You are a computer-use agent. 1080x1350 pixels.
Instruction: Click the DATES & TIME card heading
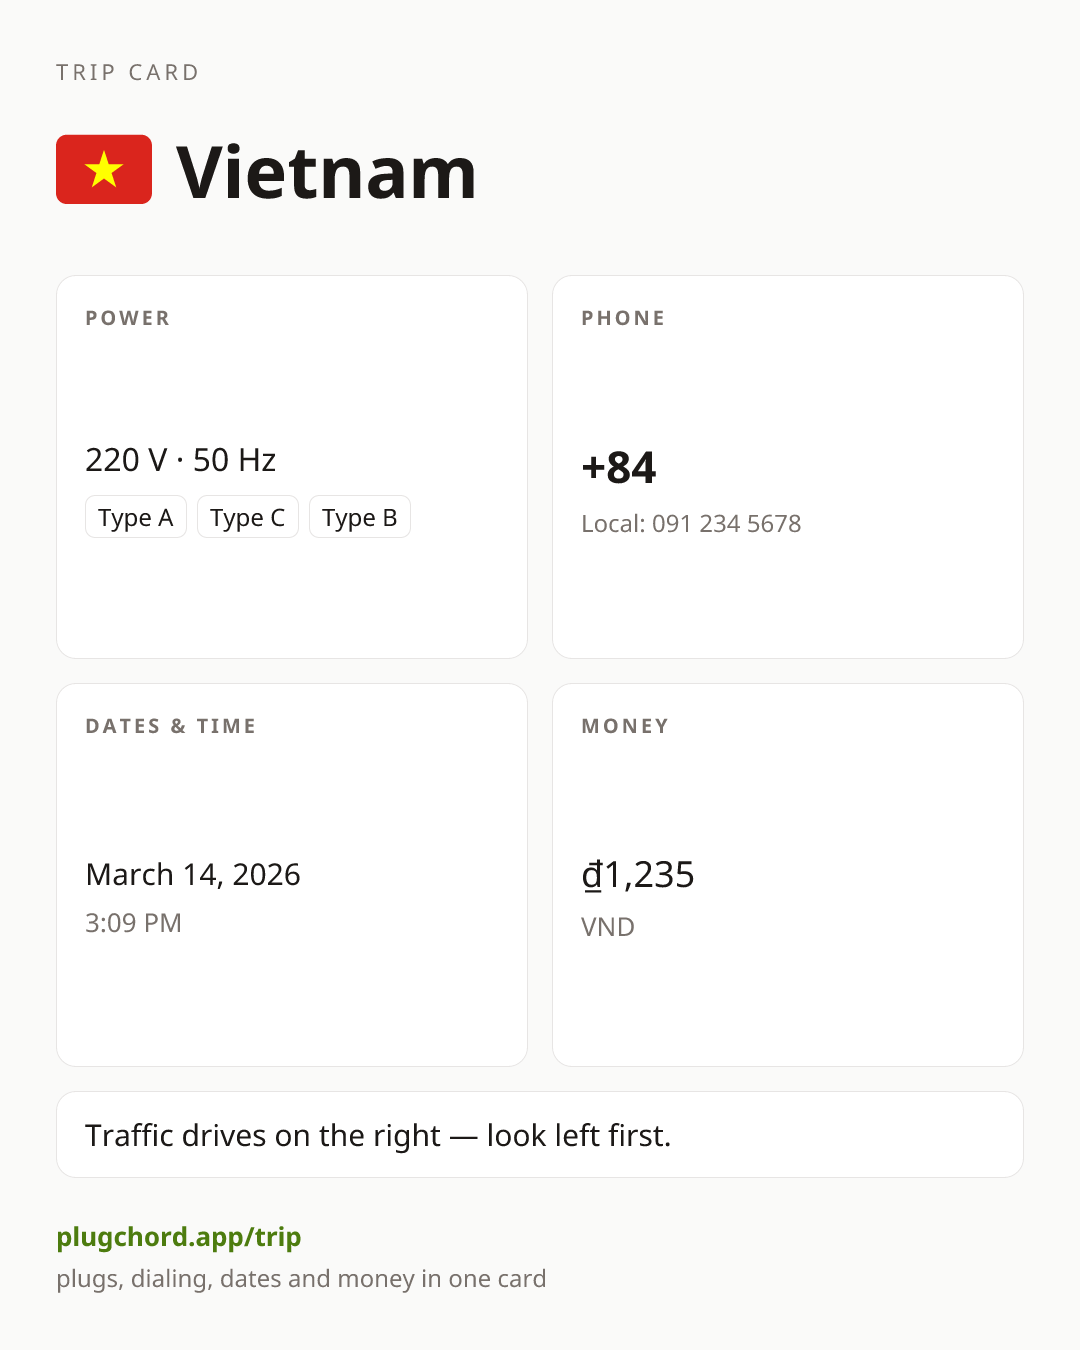[171, 726]
